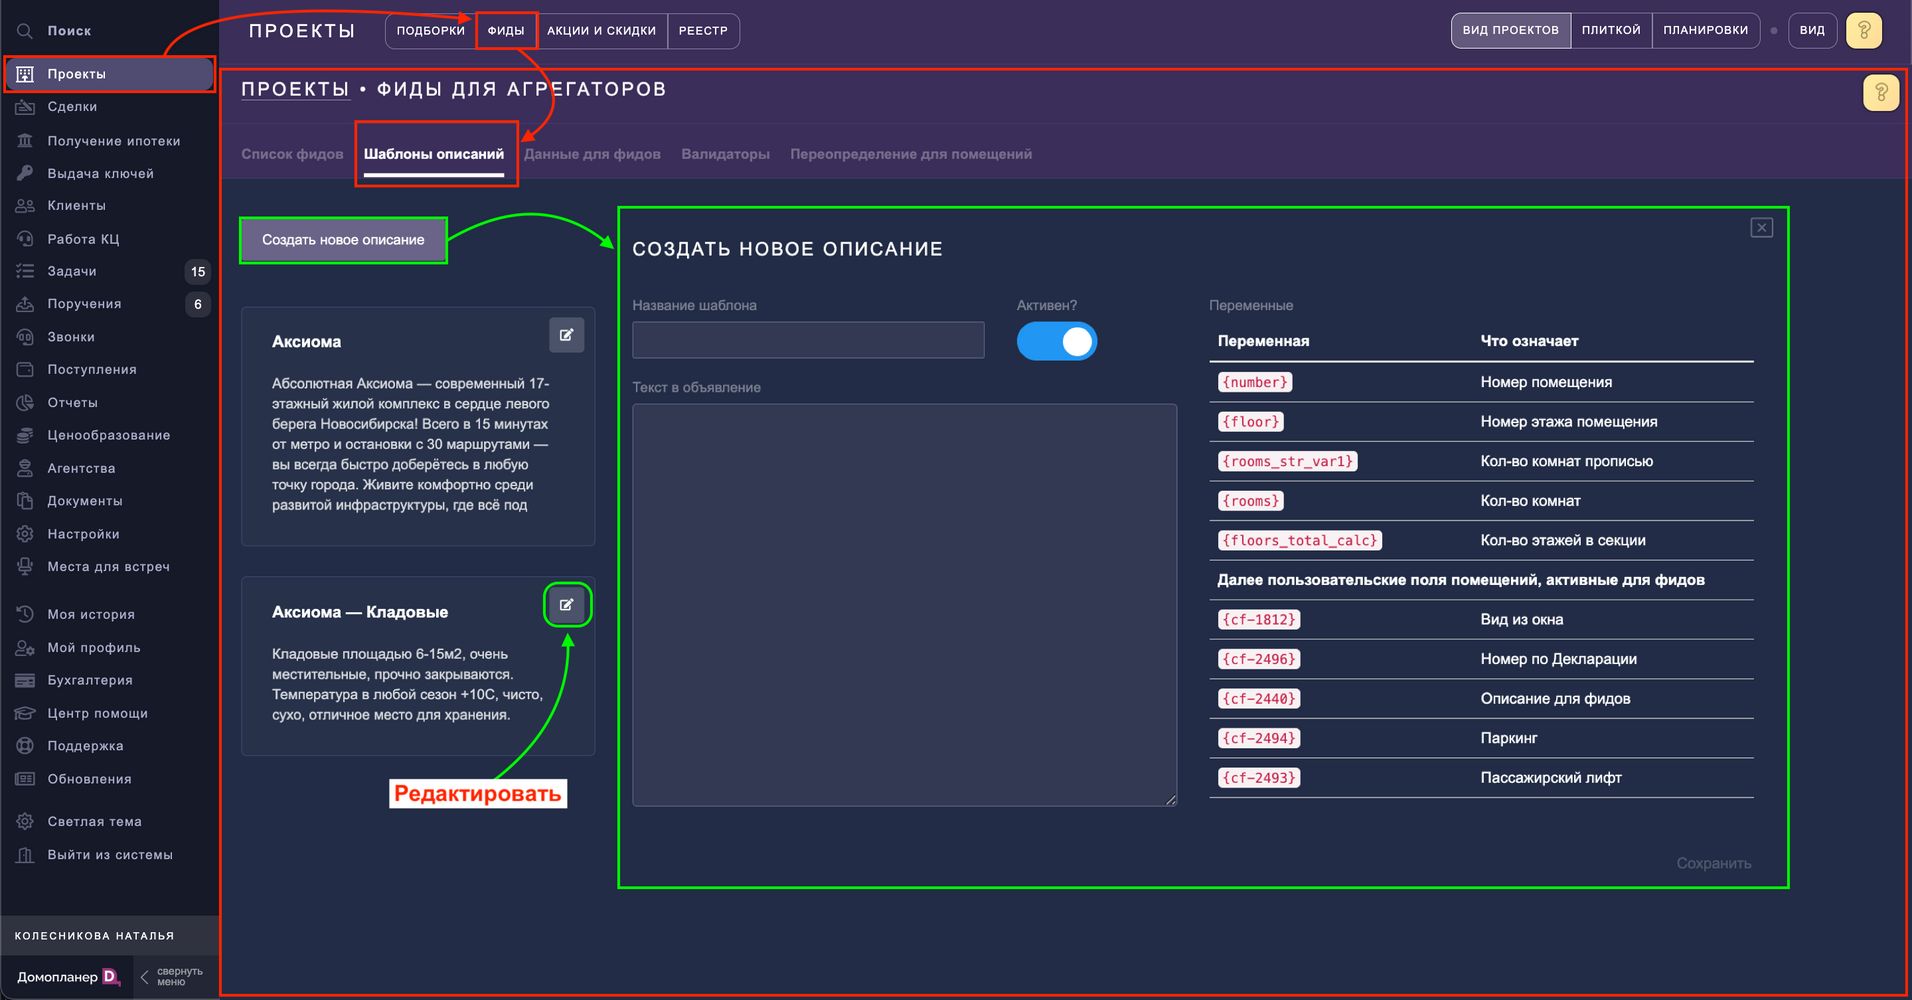Edit the Аксиома template with pencil icon

[567, 335]
